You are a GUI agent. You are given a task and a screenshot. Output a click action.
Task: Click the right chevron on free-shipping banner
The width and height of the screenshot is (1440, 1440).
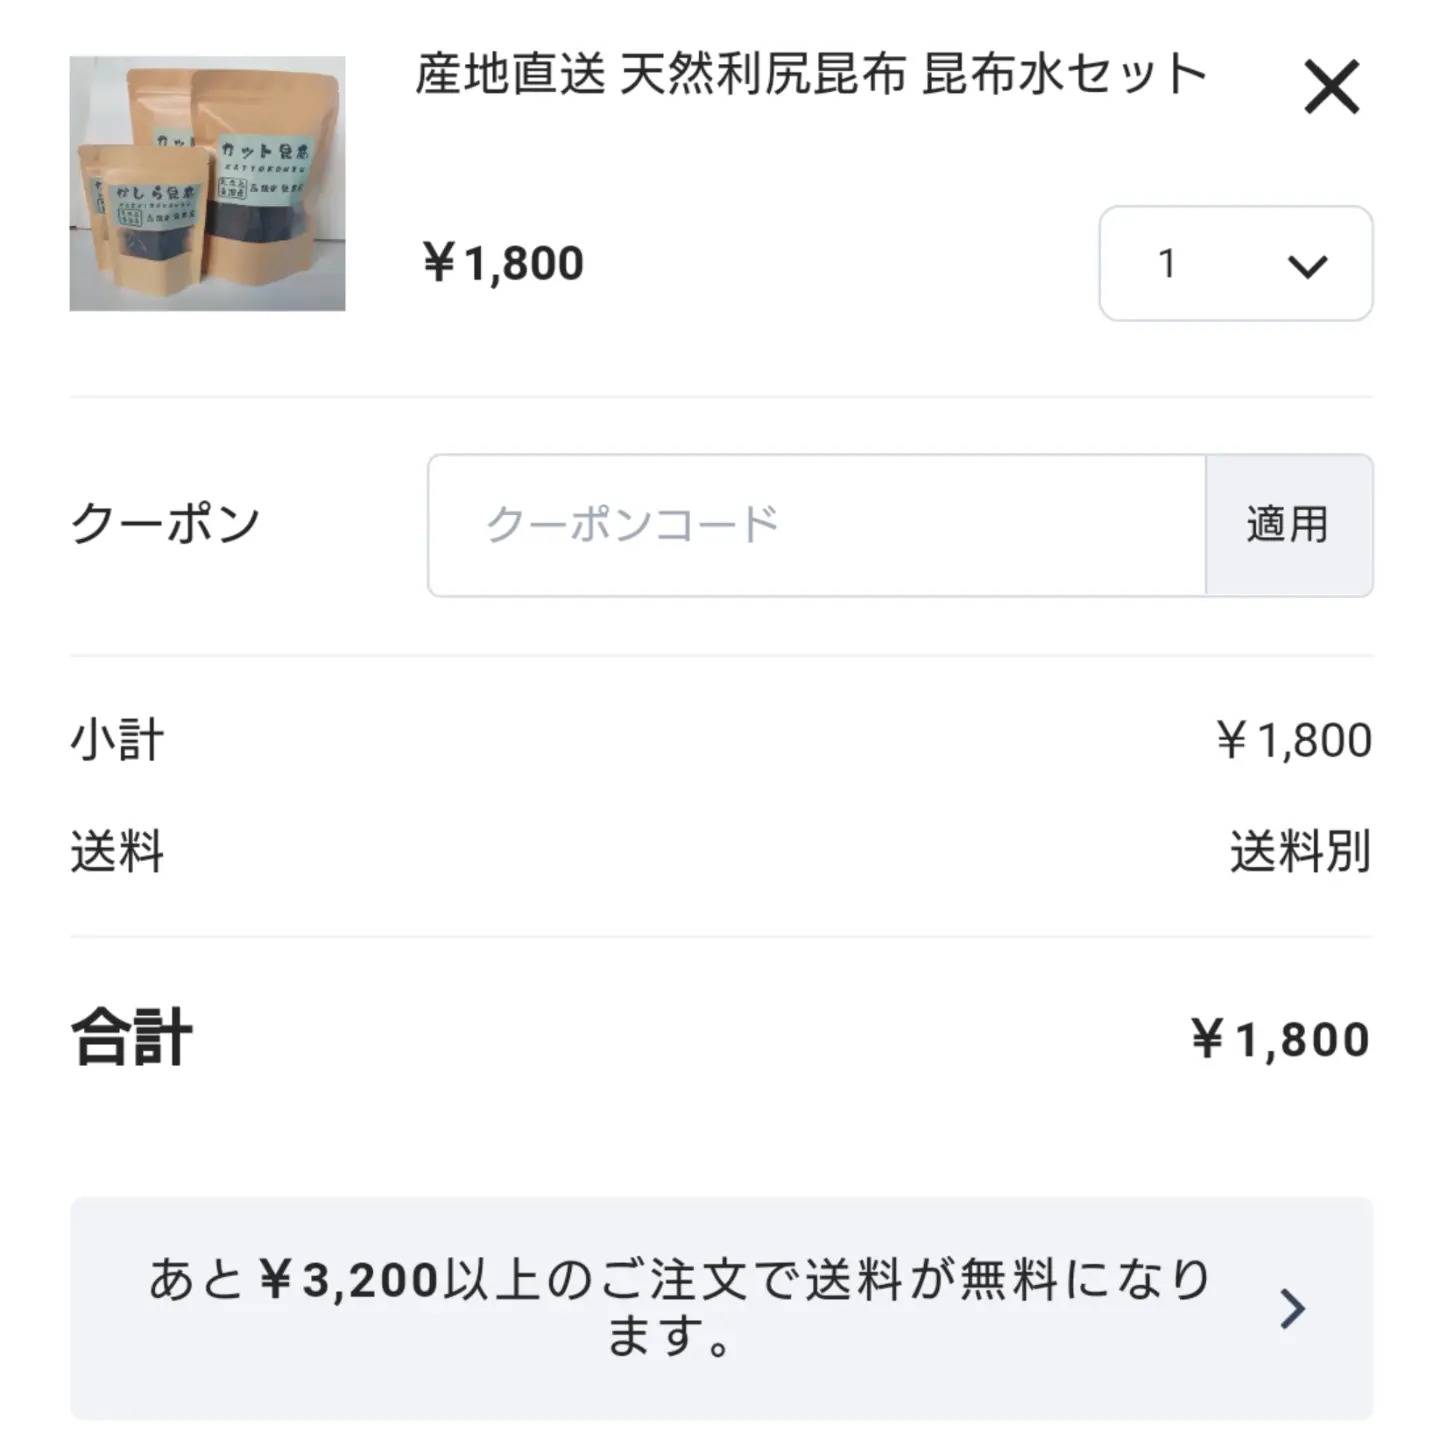(x=1292, y=1308)
